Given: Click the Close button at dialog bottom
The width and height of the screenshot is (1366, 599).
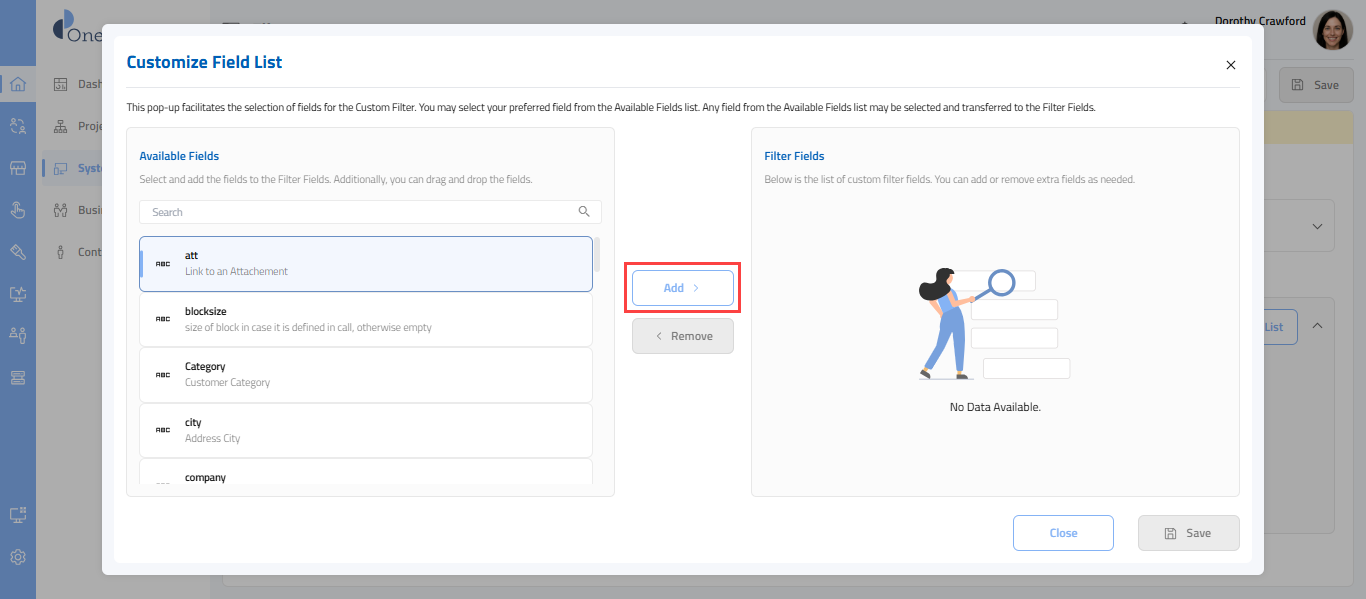Looking at the screenshot, I should click(1063, 533).
